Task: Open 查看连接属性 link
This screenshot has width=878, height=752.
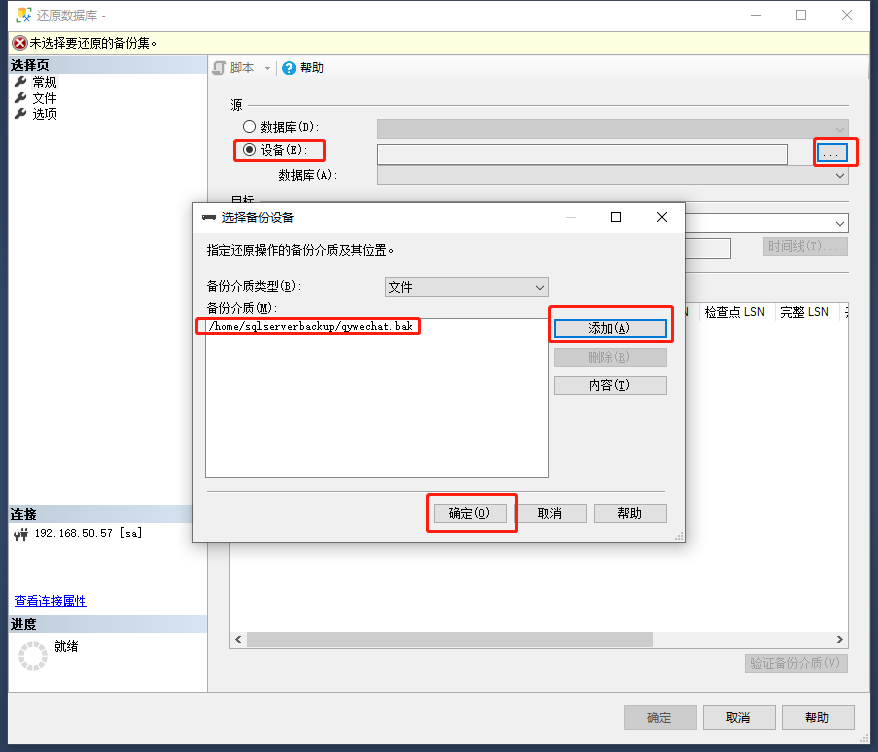Action: pyautogui.click(x=50, y=601)
